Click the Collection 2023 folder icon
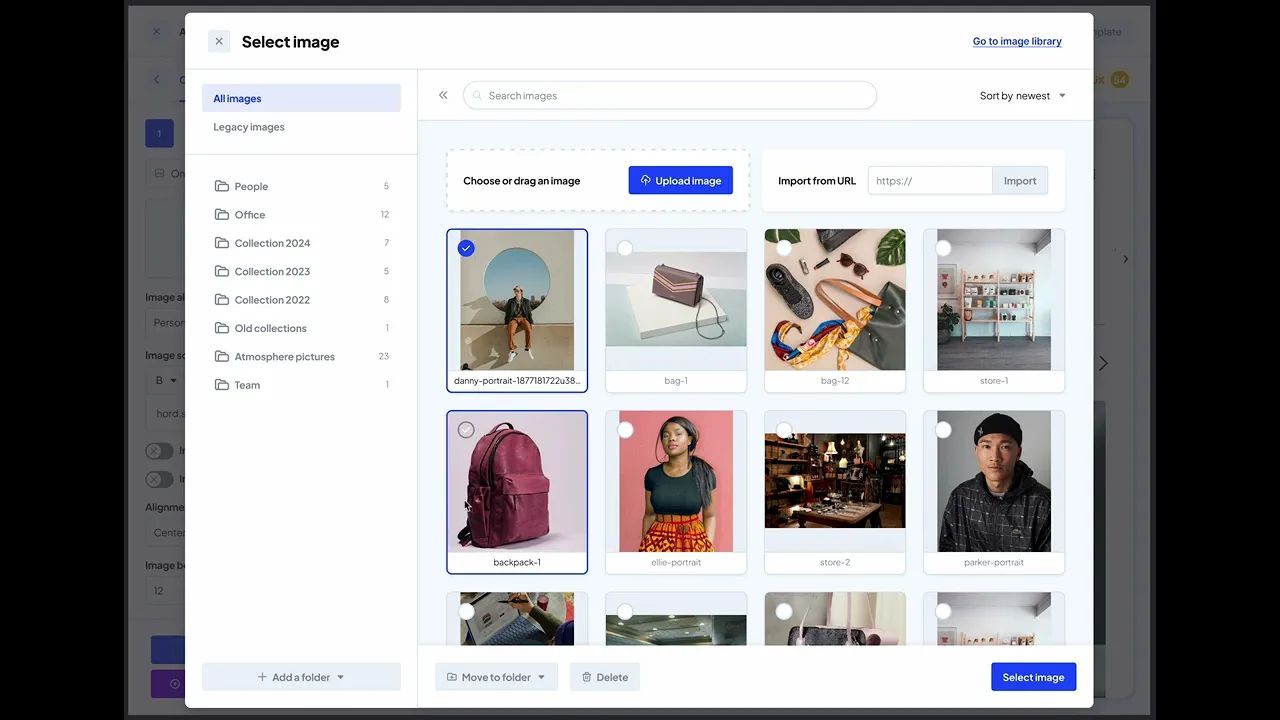Viewport: 1280px width, 720px height. click(222, 271)
